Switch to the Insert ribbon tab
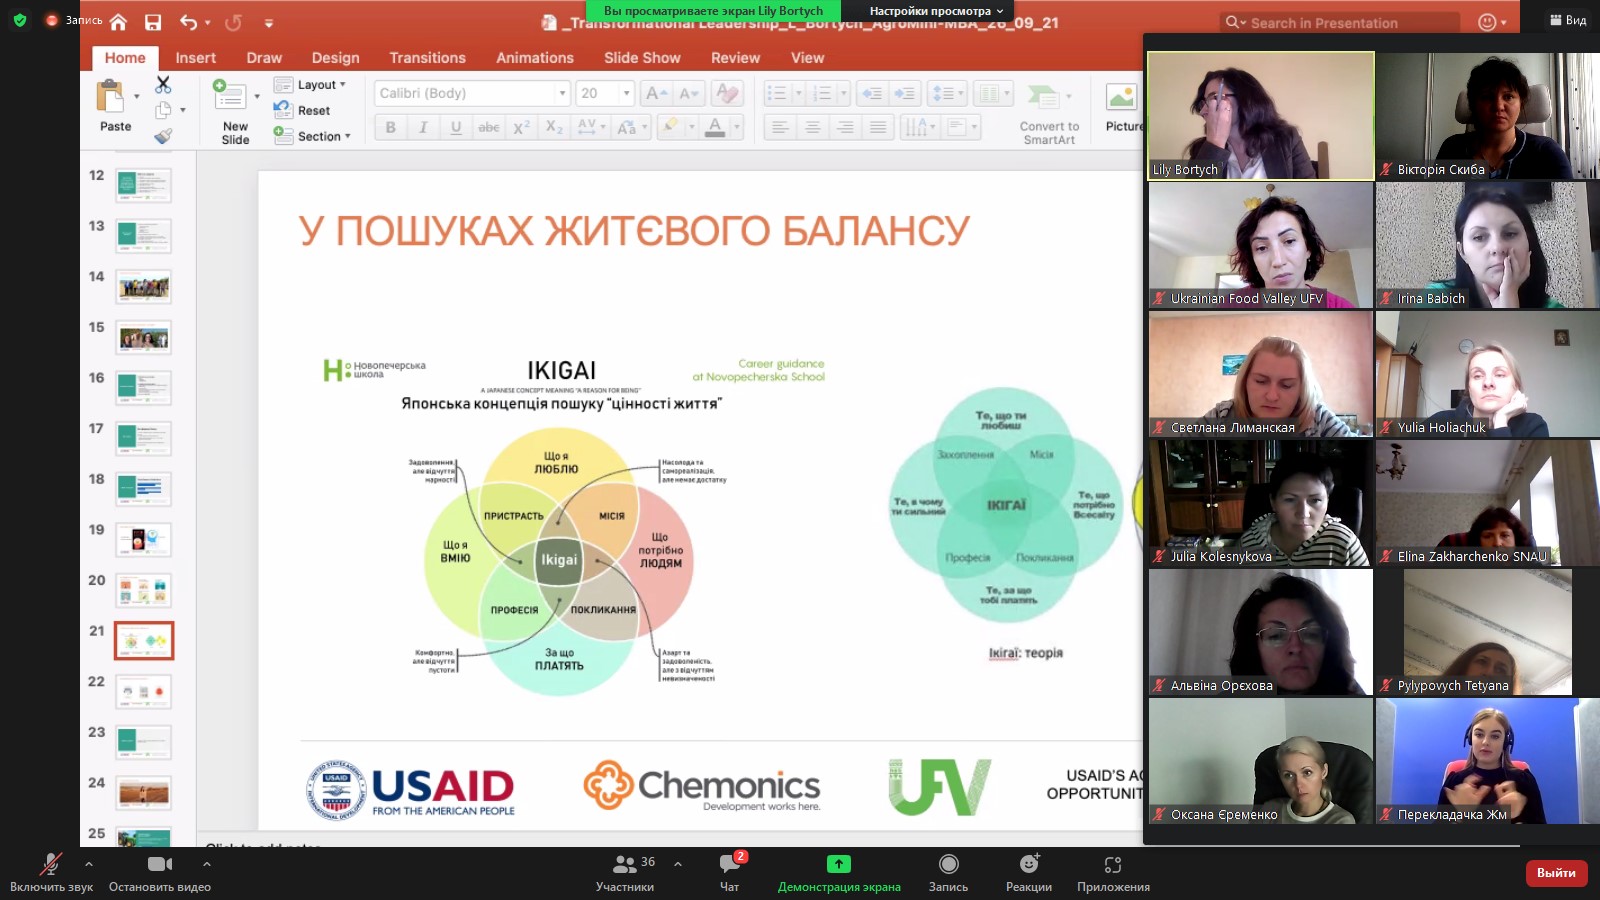Screen dimensions: 1600x900 [195, 58]
